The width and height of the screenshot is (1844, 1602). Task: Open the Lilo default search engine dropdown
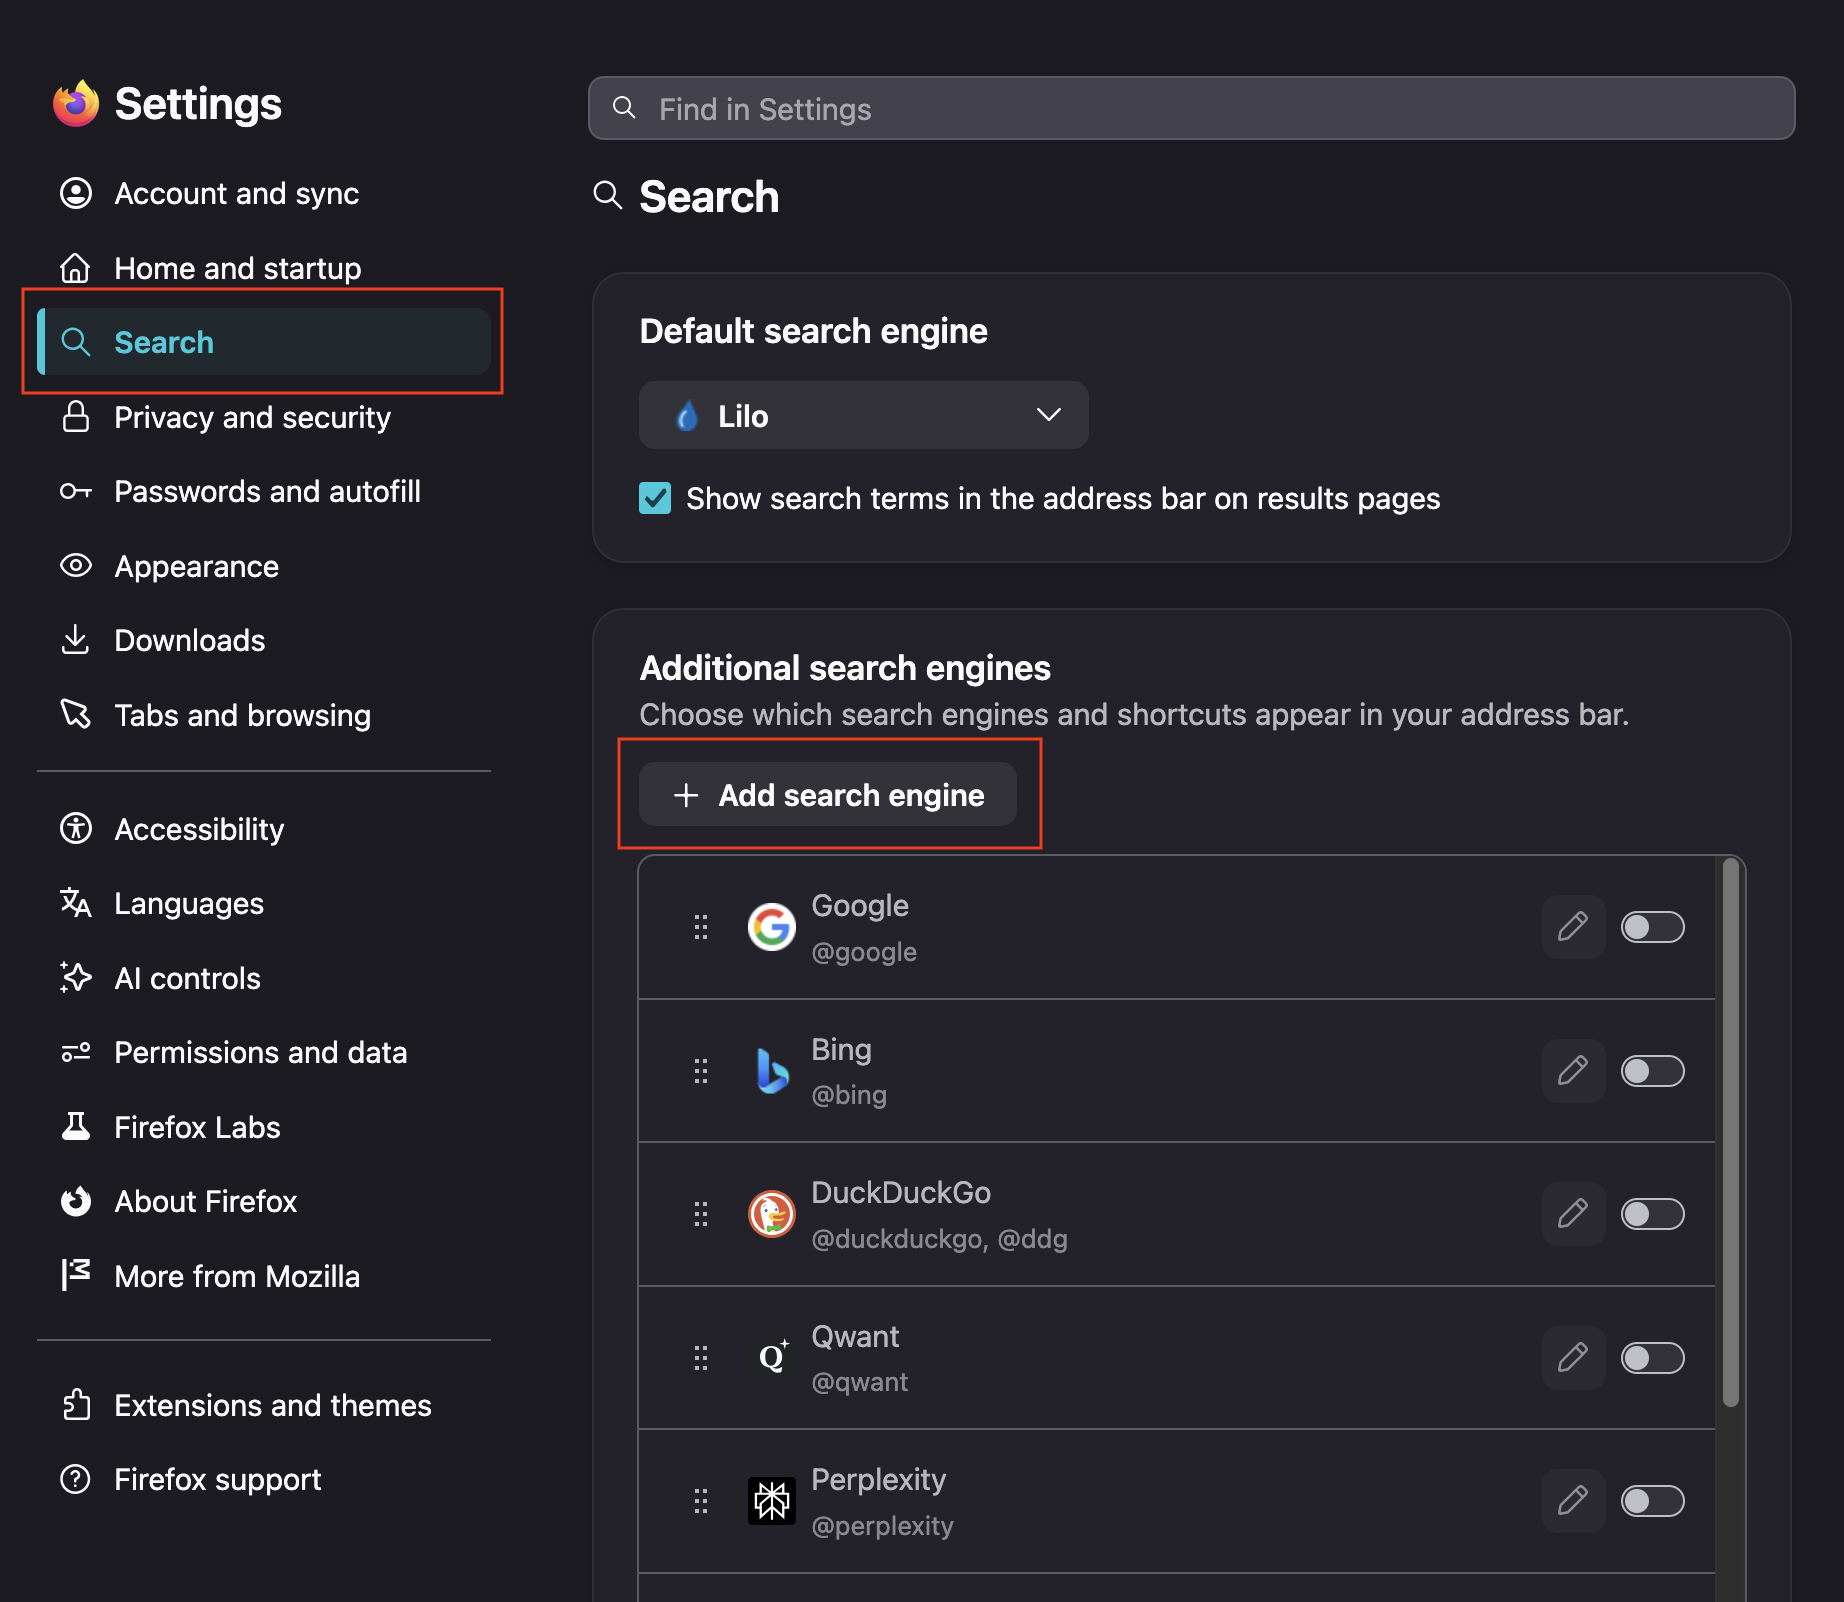[x=863, y=415]
